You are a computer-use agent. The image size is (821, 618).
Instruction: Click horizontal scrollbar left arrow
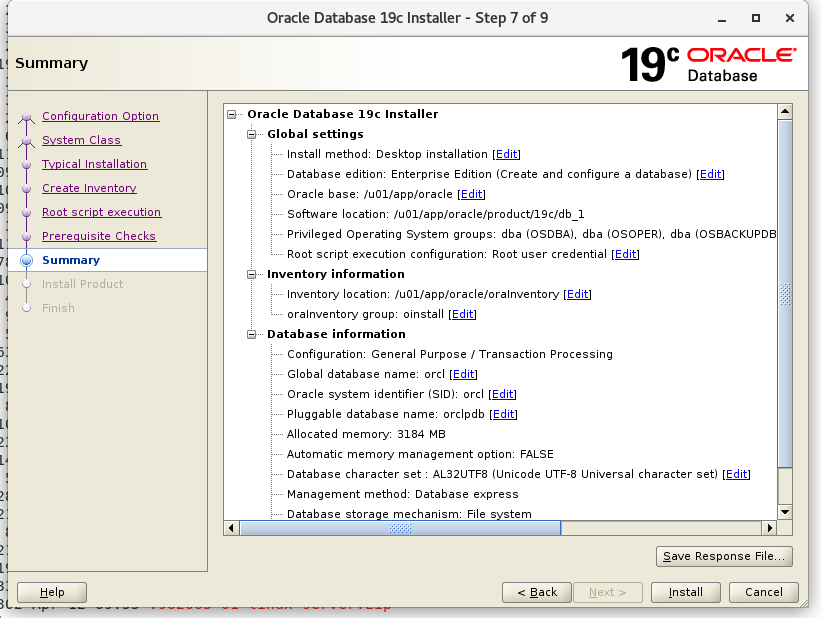click(x=231, y=528)
